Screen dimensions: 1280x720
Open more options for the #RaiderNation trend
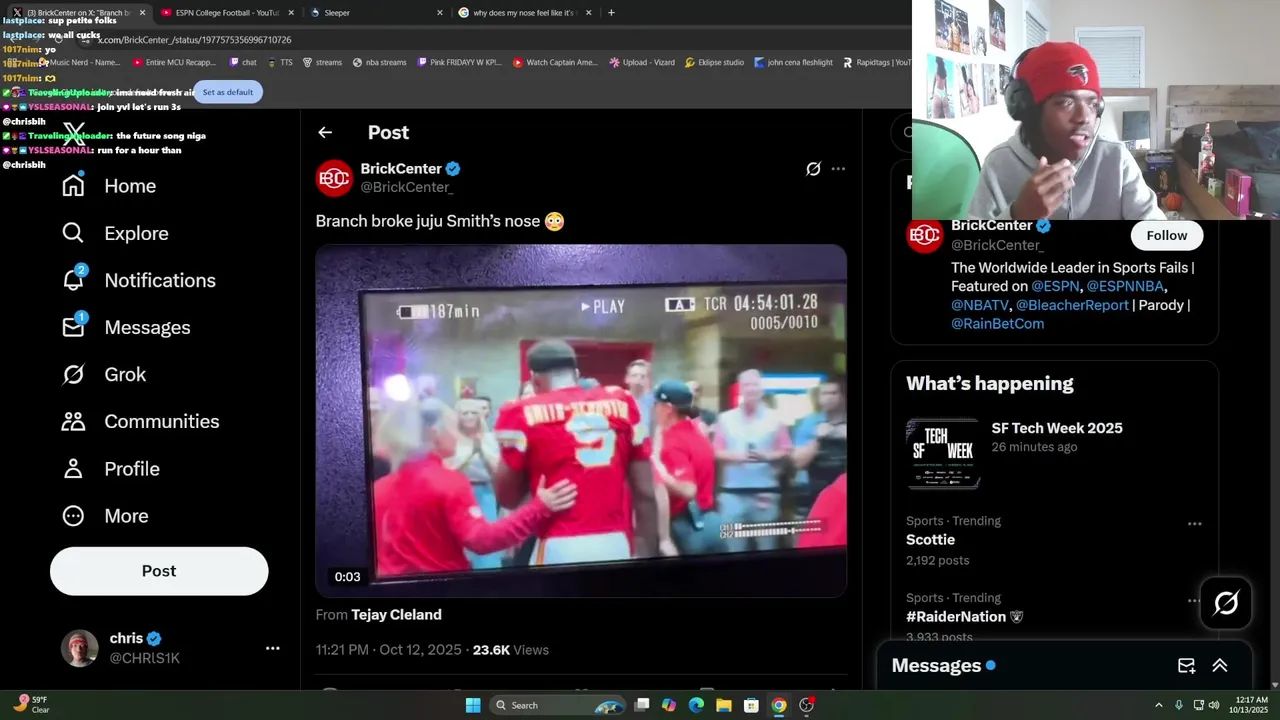tap(1194, 601)
